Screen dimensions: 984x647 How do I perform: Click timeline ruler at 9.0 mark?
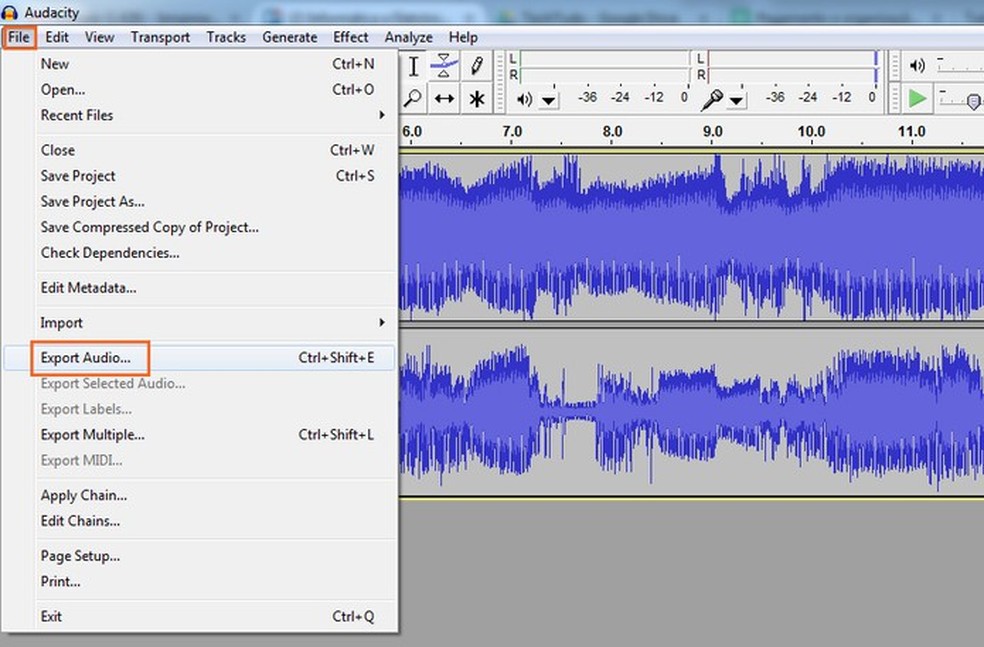click(712, 133)
